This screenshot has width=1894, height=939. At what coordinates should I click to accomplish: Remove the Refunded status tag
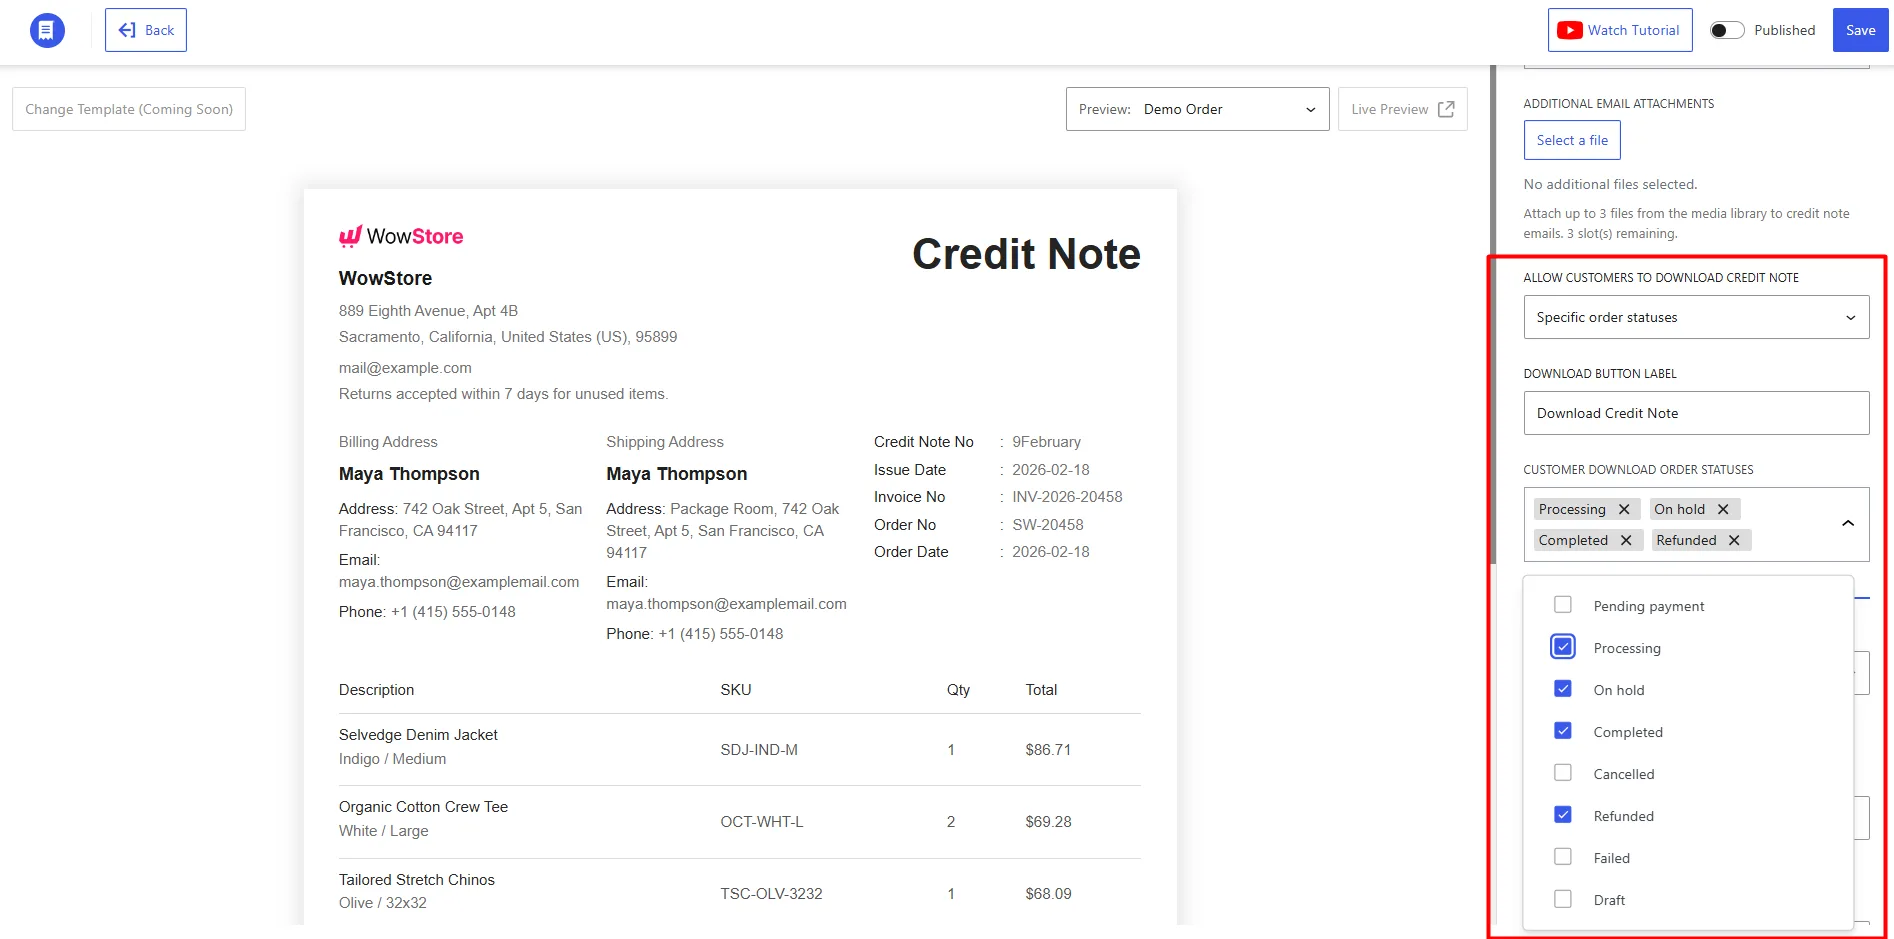[1734, 540]
